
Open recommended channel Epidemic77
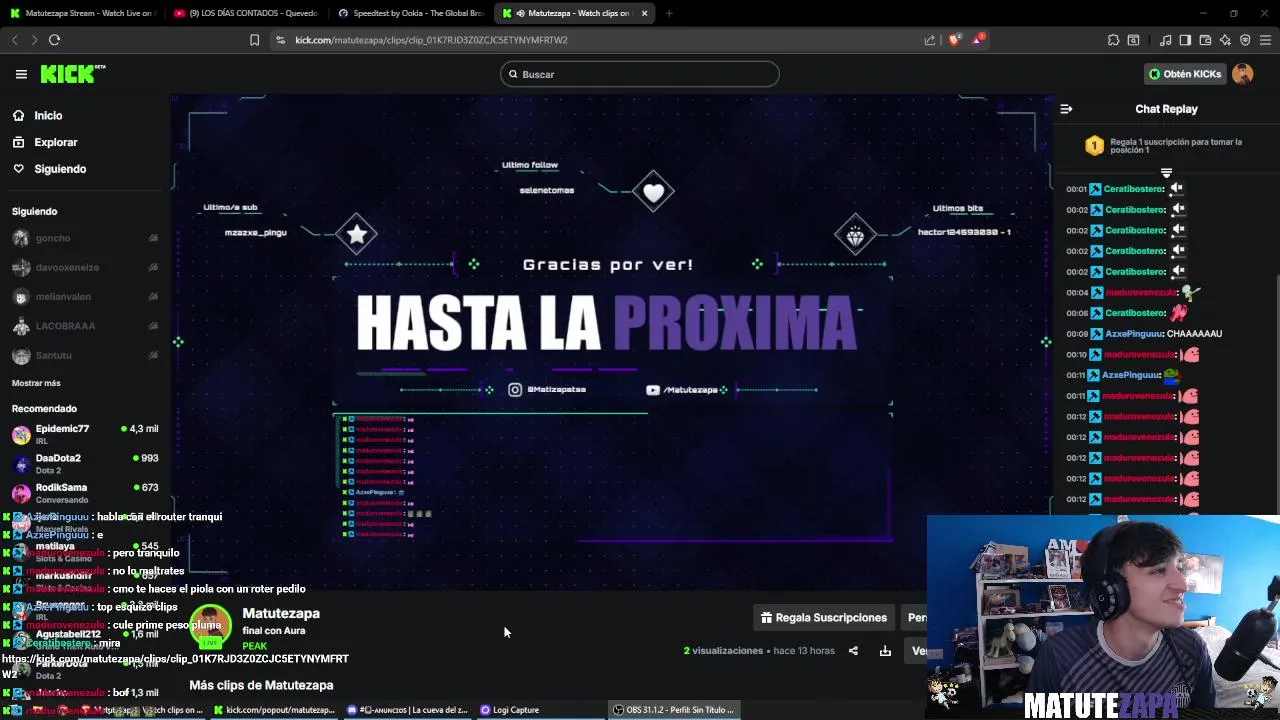tap(85, 433)
